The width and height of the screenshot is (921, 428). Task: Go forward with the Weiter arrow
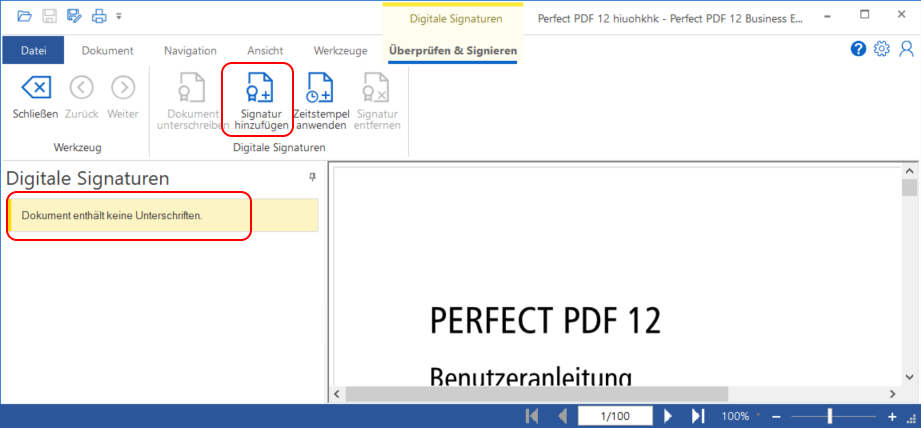tap(123, 88)
